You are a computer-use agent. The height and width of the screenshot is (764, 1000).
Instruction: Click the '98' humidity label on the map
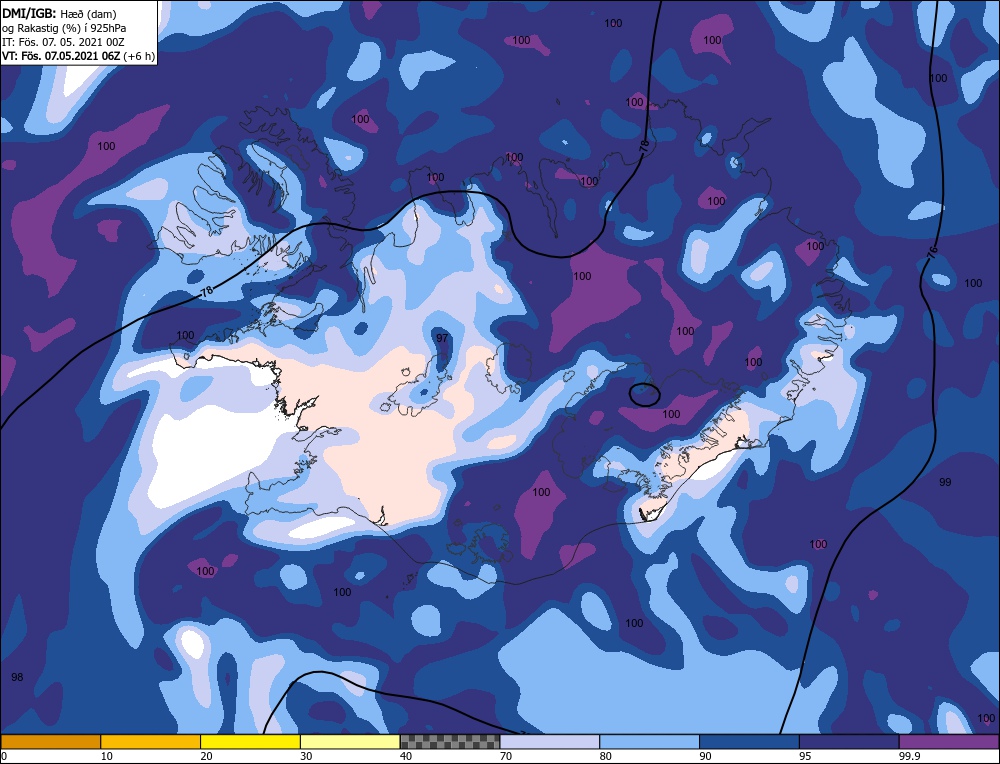point(17,677)
